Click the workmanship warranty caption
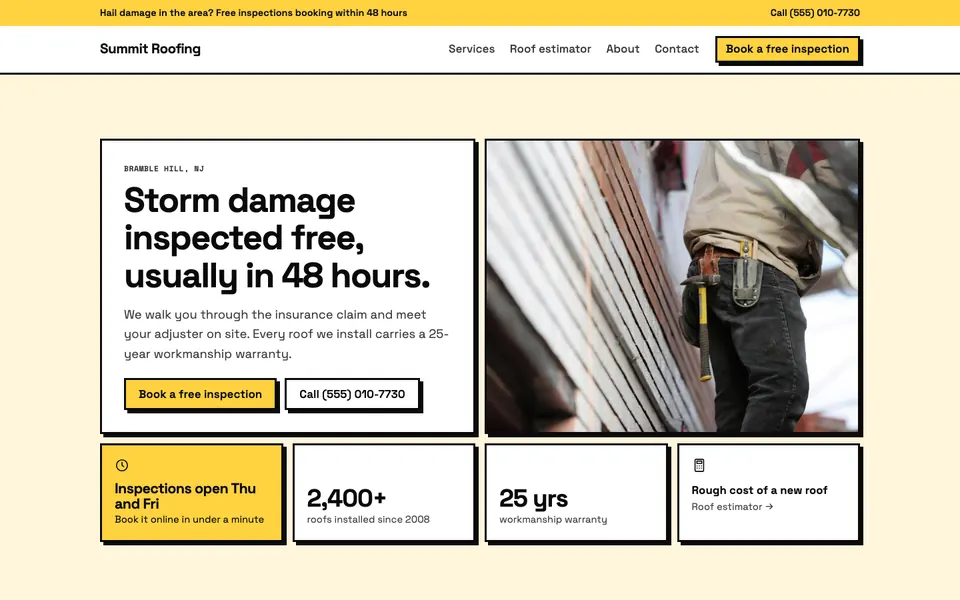The width and height of the screenshot is (960, 600). [x=553, y=519]
